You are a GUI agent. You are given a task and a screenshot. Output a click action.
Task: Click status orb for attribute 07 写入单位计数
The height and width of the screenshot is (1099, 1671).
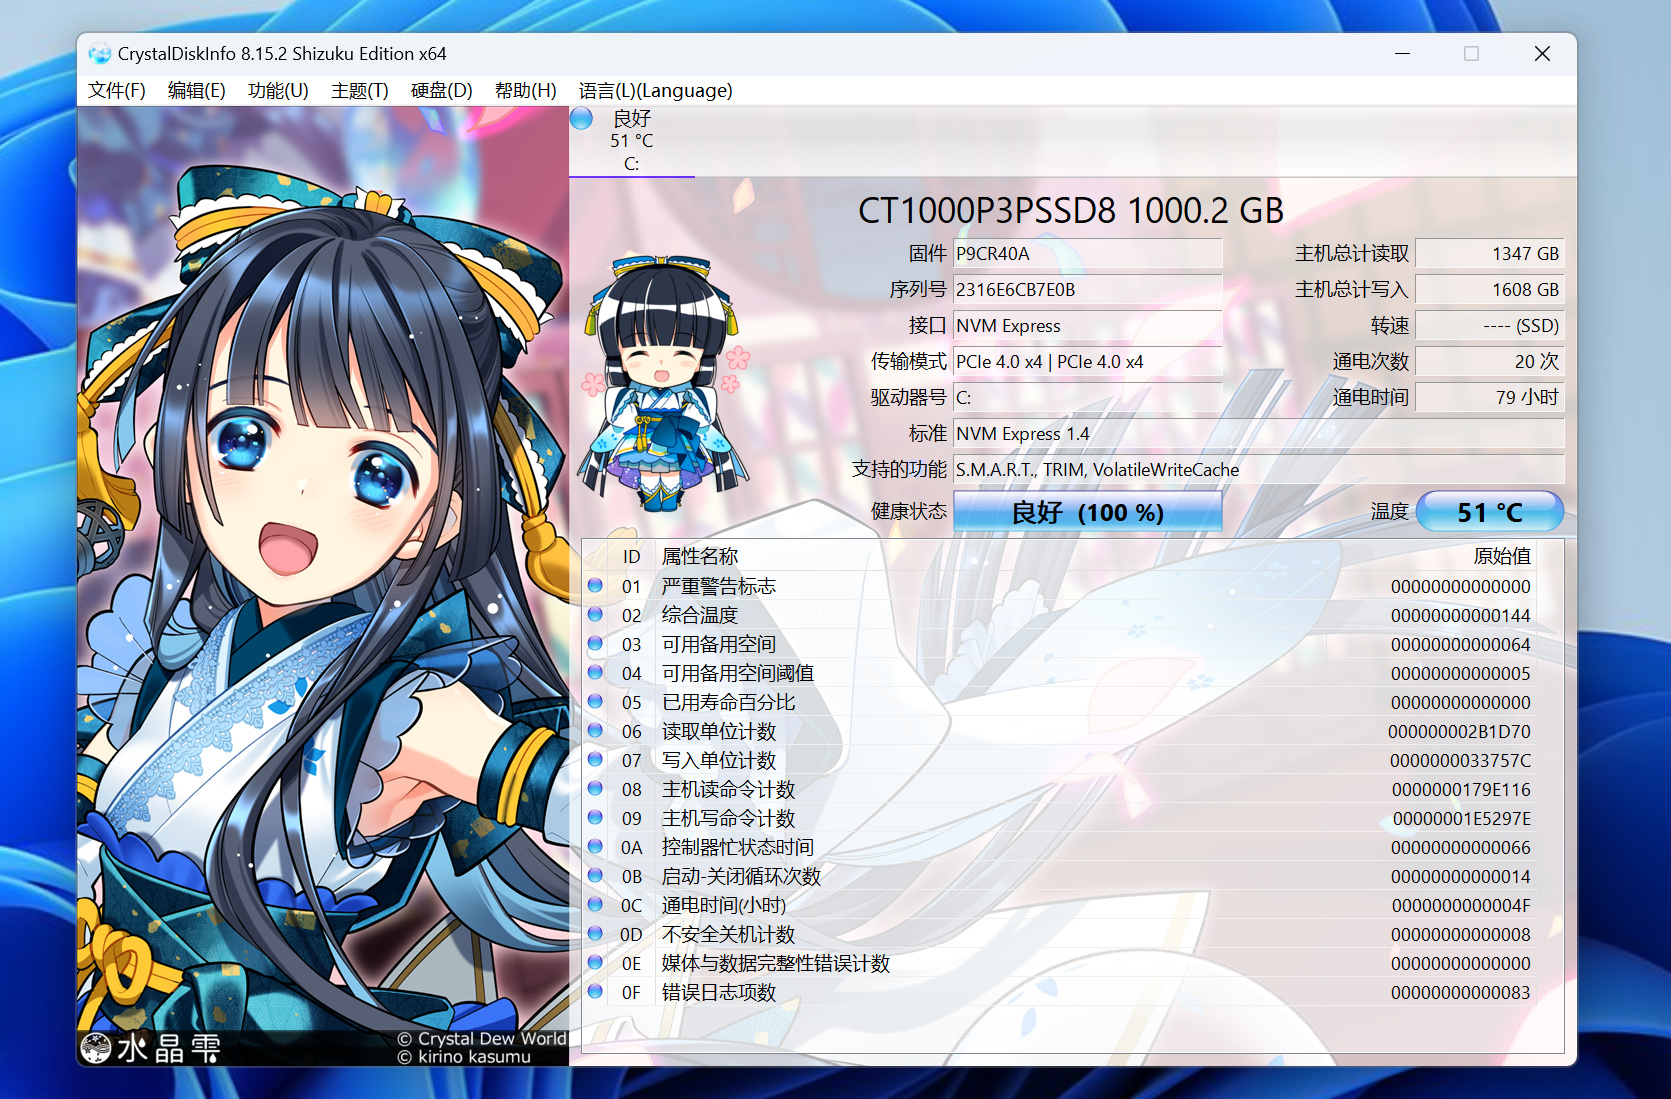pos(595,759)
